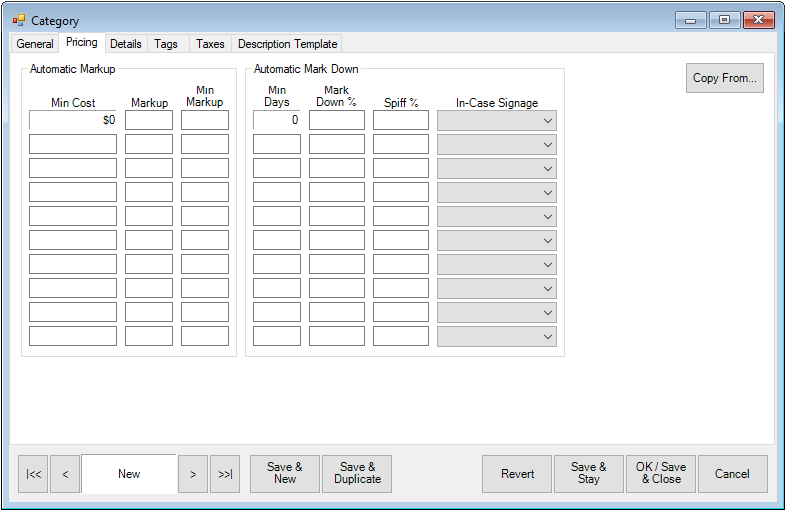Image resolution: width=787 pixels, height=511 pixels.
Task: Click the Copy From... button
Action: (725, 78)
